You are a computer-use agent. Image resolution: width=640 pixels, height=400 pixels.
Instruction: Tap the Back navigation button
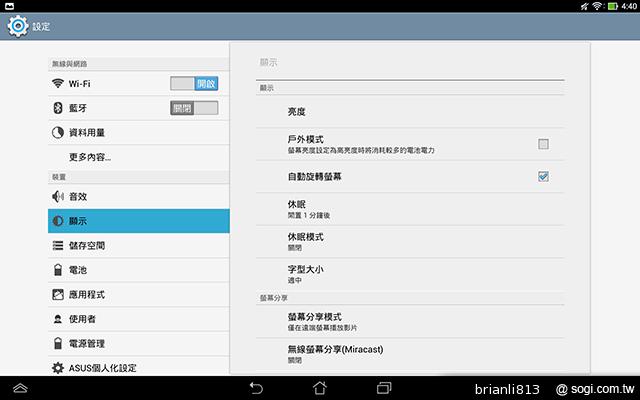point(256,388)
